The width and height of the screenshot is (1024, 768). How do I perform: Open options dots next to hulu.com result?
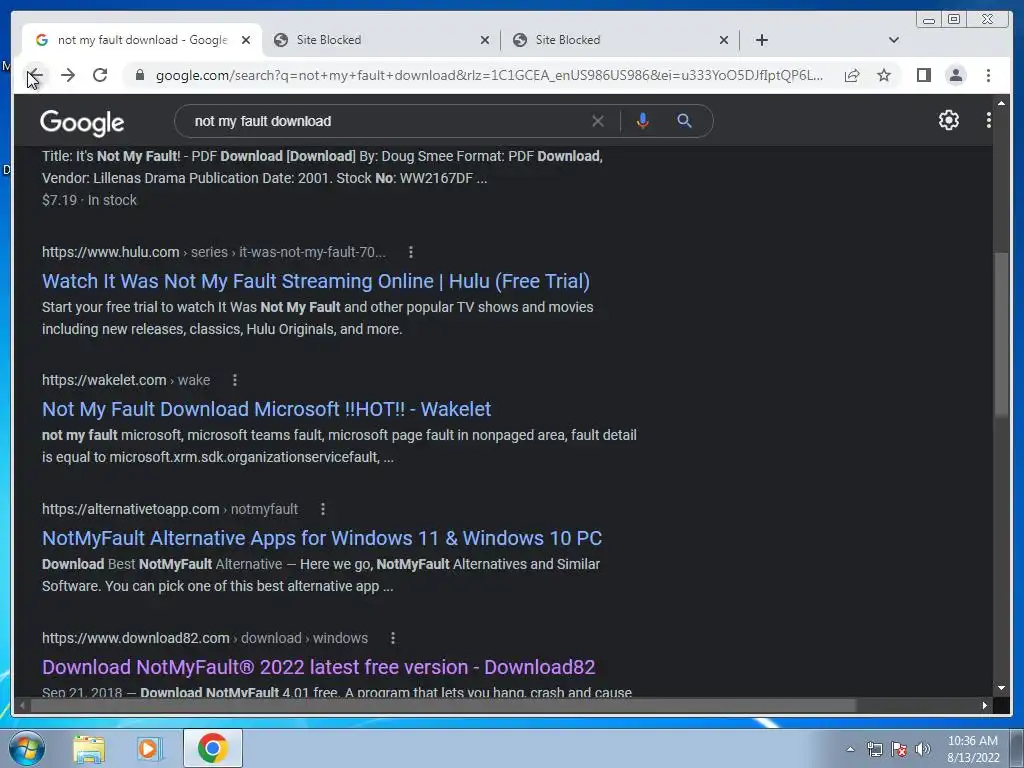point(410,252)
